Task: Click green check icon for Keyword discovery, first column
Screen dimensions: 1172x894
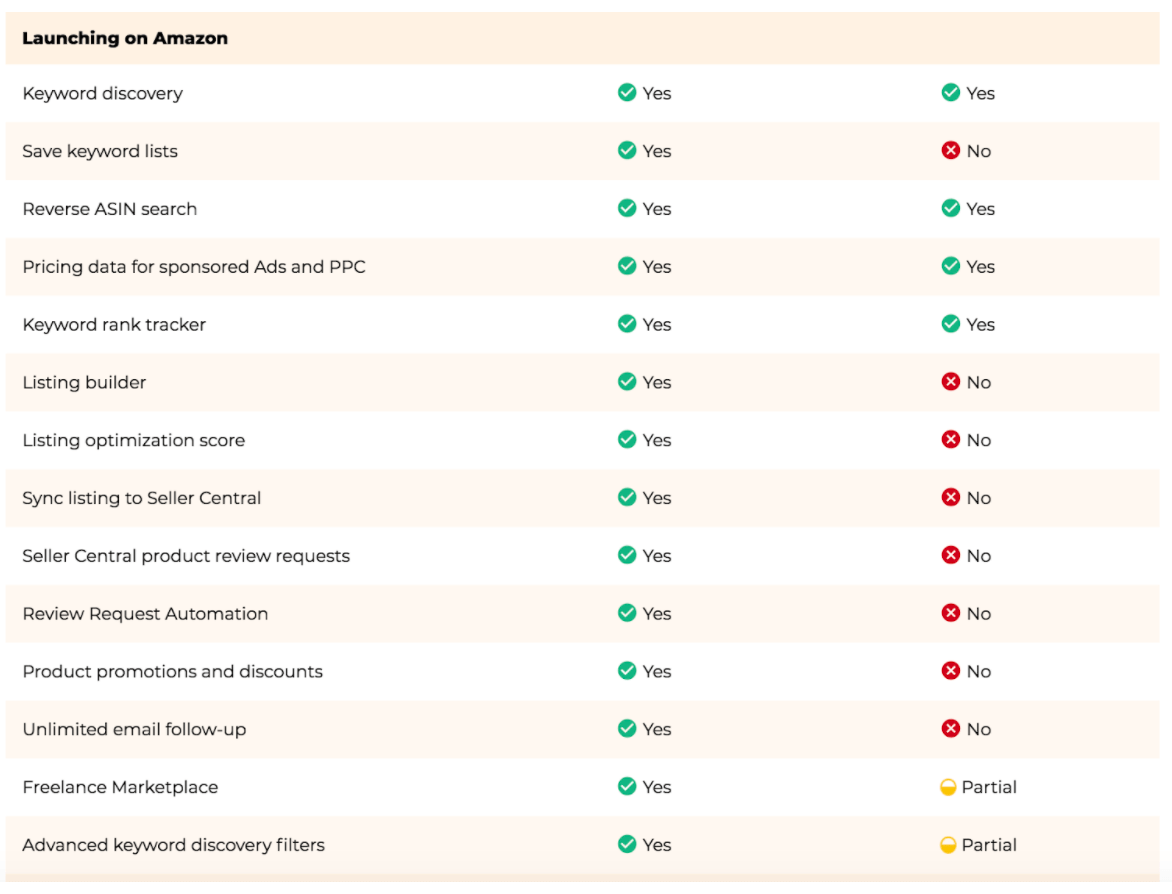Action: point(627,93)
